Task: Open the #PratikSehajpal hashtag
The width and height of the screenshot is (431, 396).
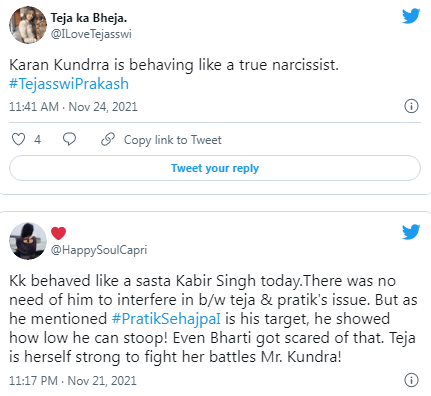Action: (x=166, y=319)
